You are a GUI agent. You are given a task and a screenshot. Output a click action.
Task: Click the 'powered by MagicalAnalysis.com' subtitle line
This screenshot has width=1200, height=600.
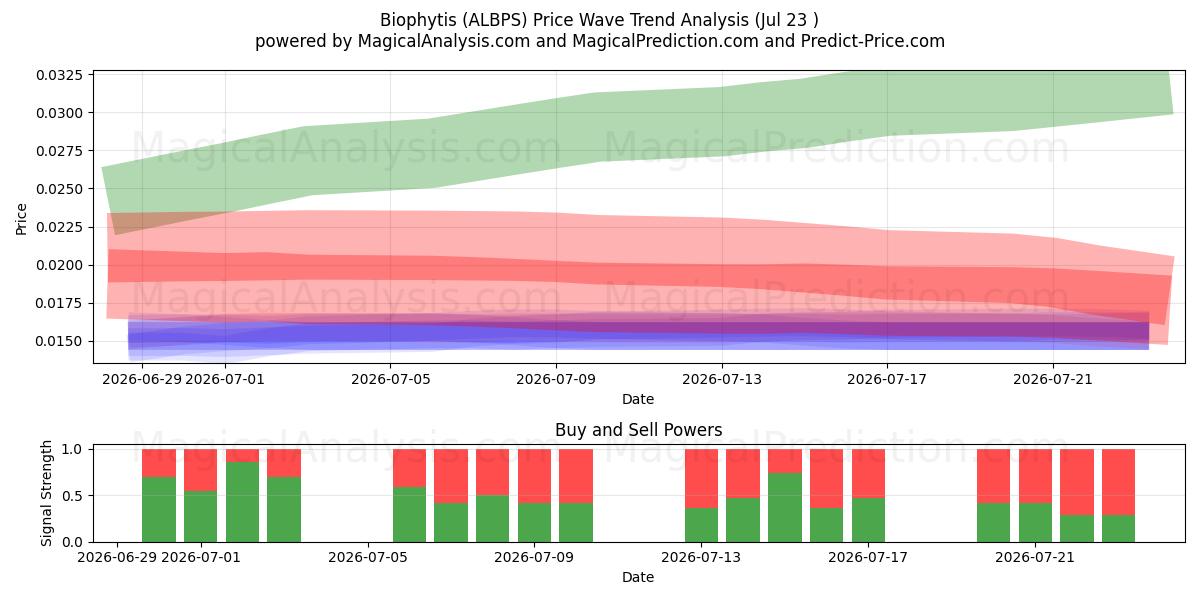pos(600,41)
